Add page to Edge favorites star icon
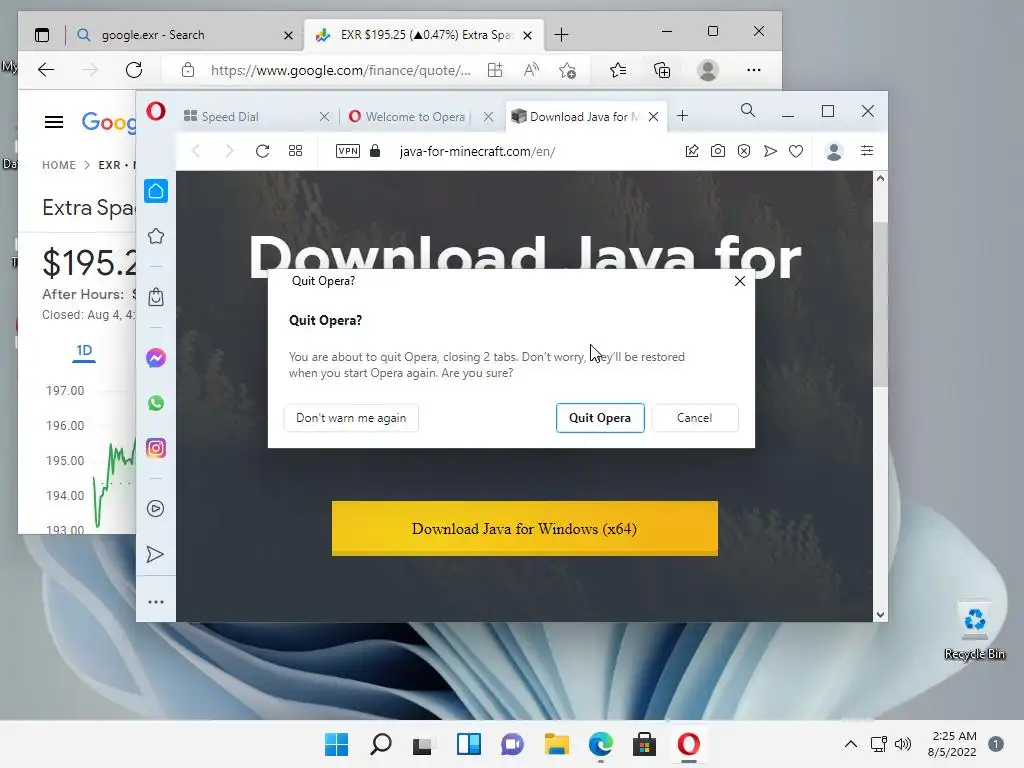1024x768 pixels. tap(568, 70)
